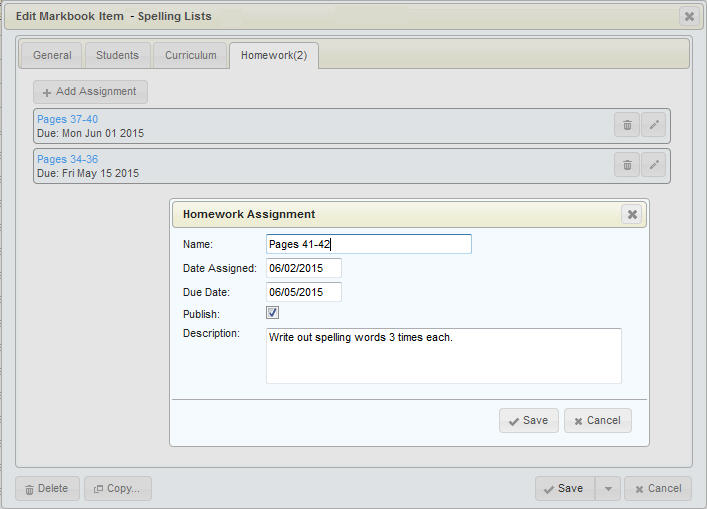
Task: Close the Edit Markbook Item window
Action: 688,16
